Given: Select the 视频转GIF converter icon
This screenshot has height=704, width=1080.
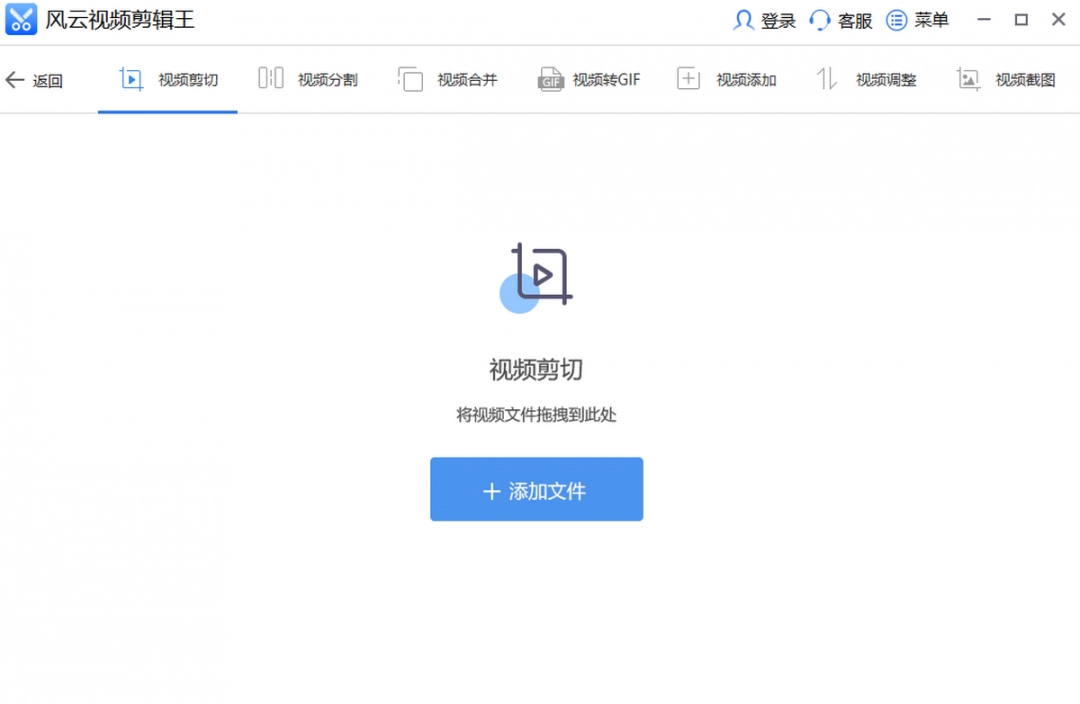Looking at the screenshot, I should [551, 78].
